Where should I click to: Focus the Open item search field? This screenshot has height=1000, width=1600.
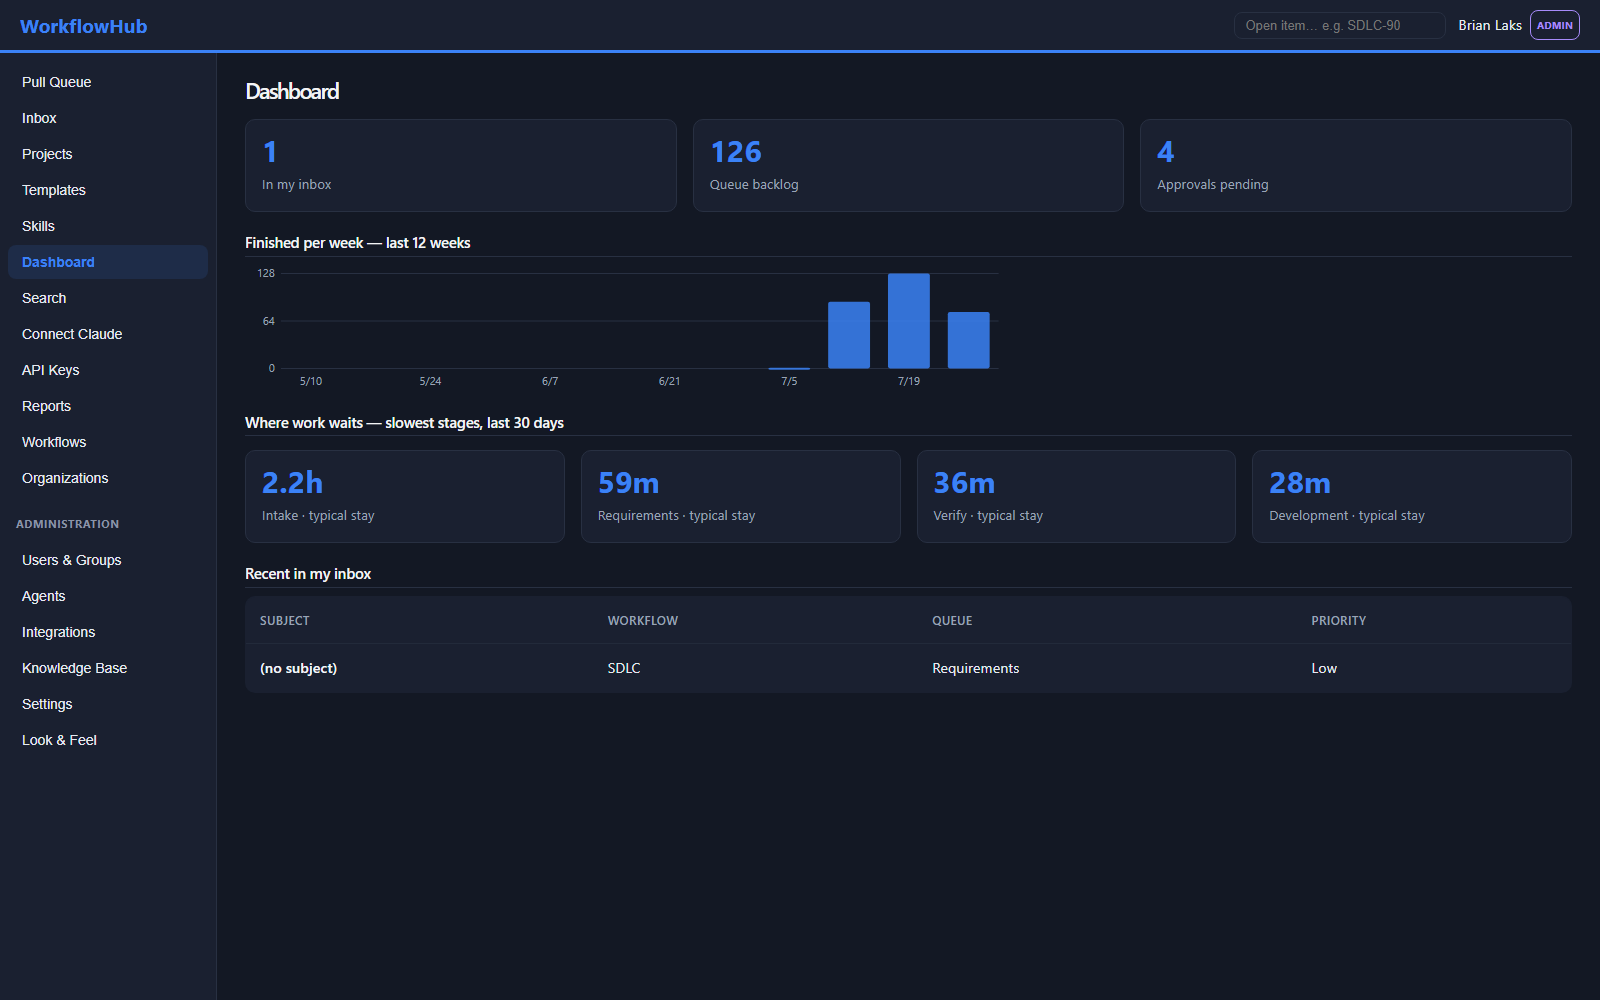tap(1339, 25)
